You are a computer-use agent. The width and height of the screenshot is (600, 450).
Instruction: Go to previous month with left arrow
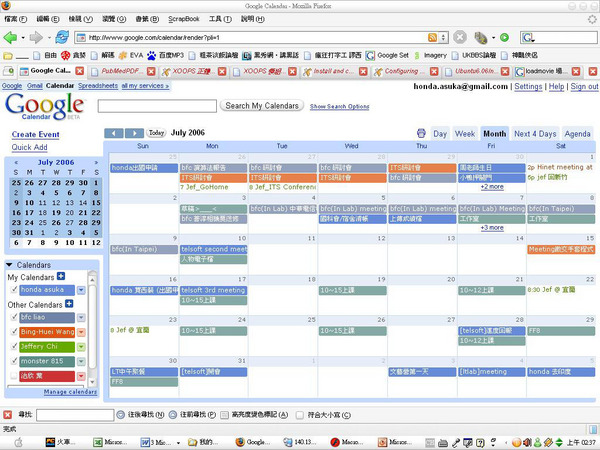pyautogui.click(x=114, y=133)
